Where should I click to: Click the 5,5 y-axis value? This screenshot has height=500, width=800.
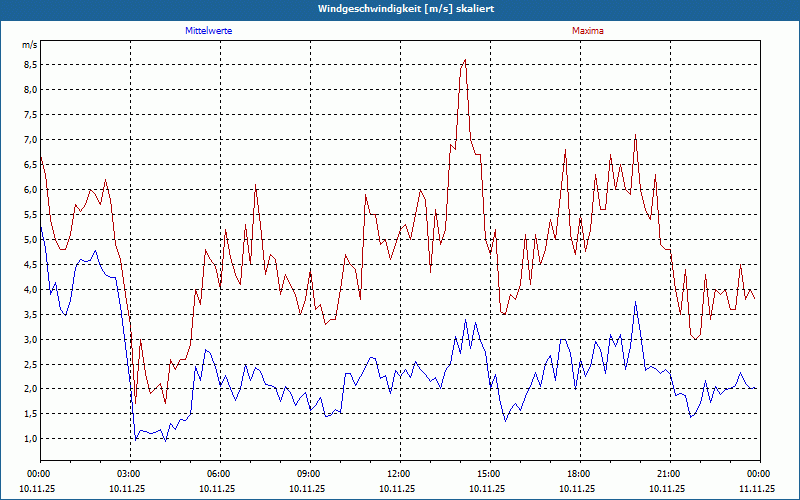click(31, 215)
